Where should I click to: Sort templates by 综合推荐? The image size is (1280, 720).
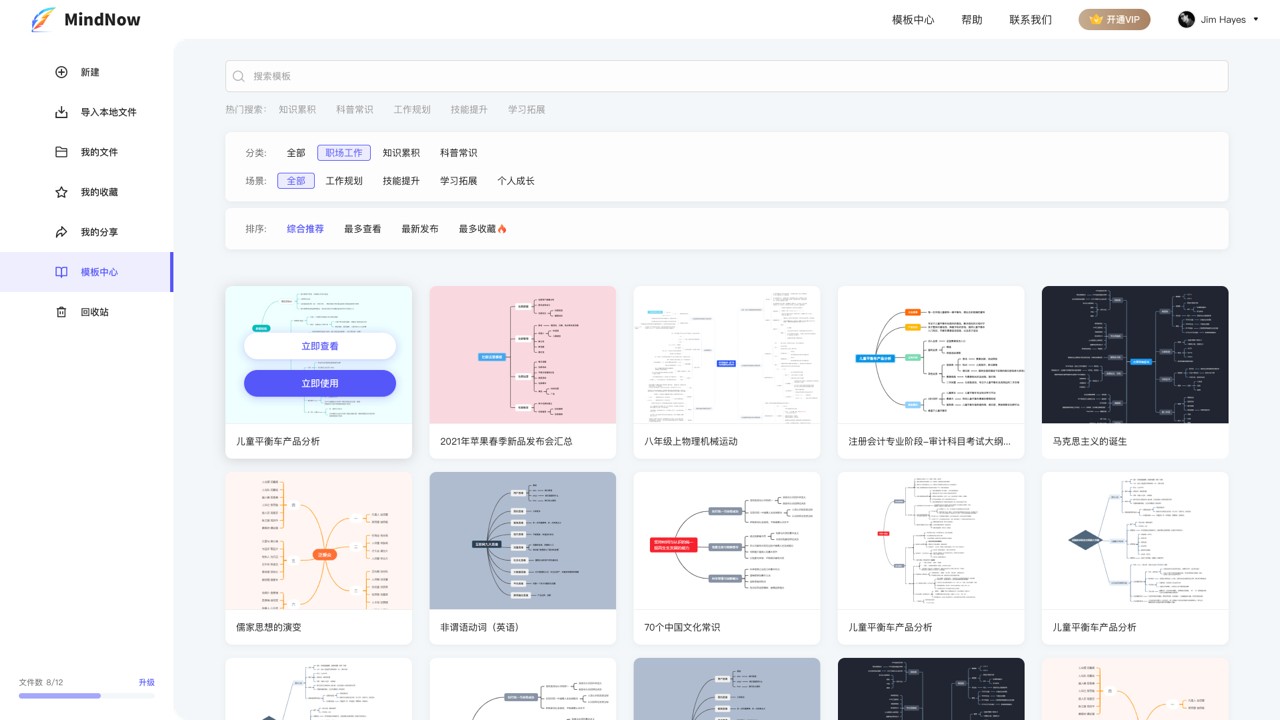[x=305, y=229]
